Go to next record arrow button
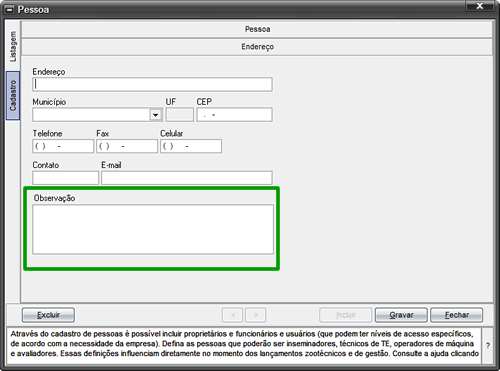The image size is (500, 371). tap(256, 315)
